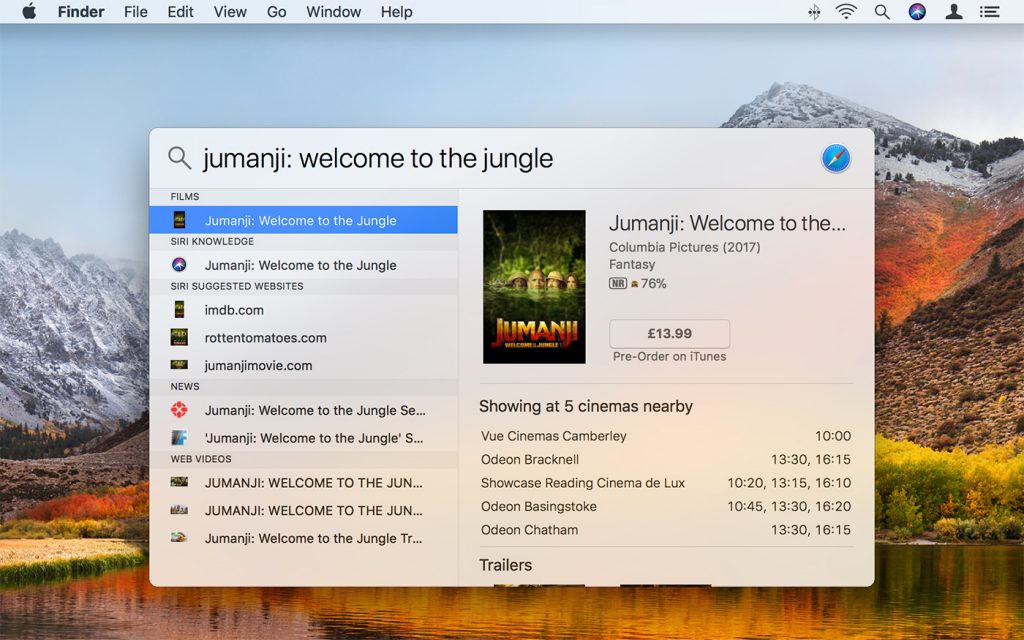Click the Safari compass icon in Spotlight

pyautogui.click(x=836, y=159)
